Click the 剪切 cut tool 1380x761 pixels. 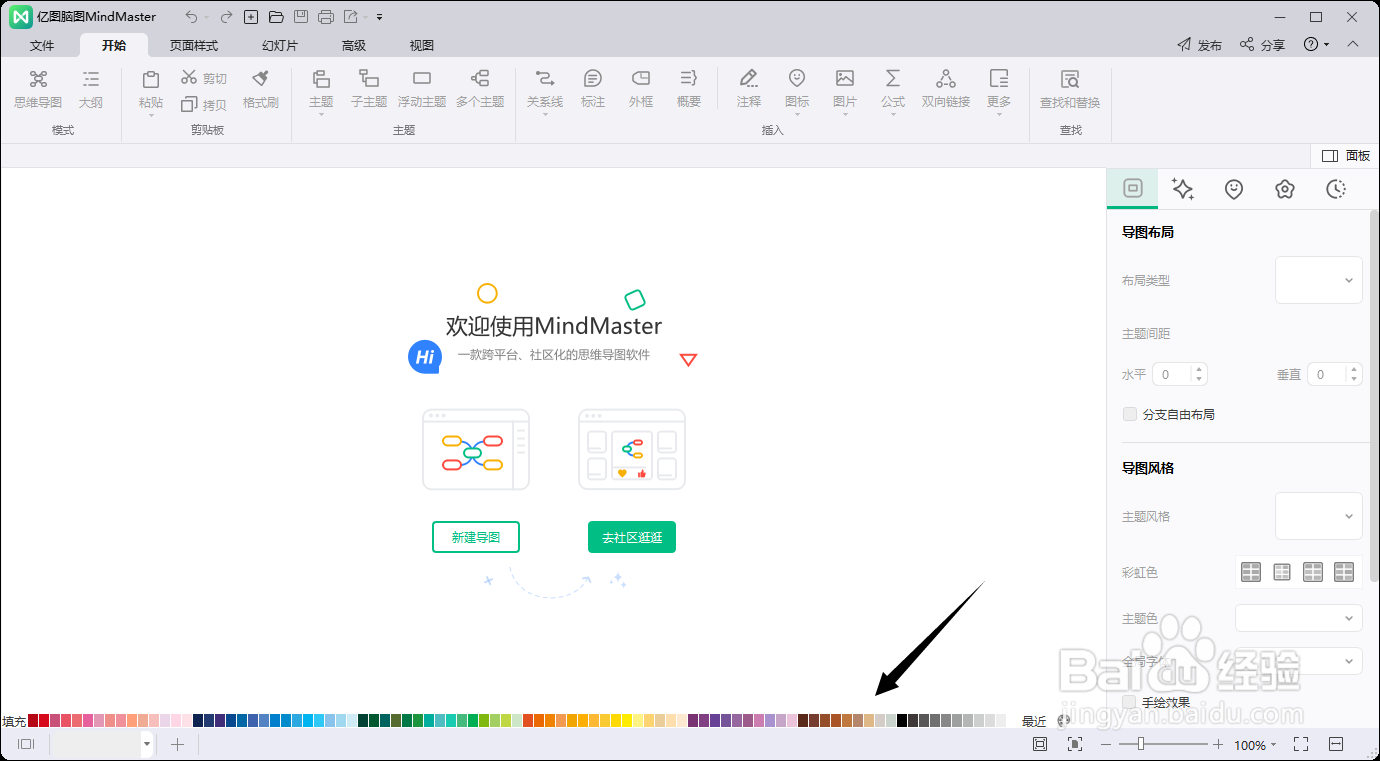(204, 78)
